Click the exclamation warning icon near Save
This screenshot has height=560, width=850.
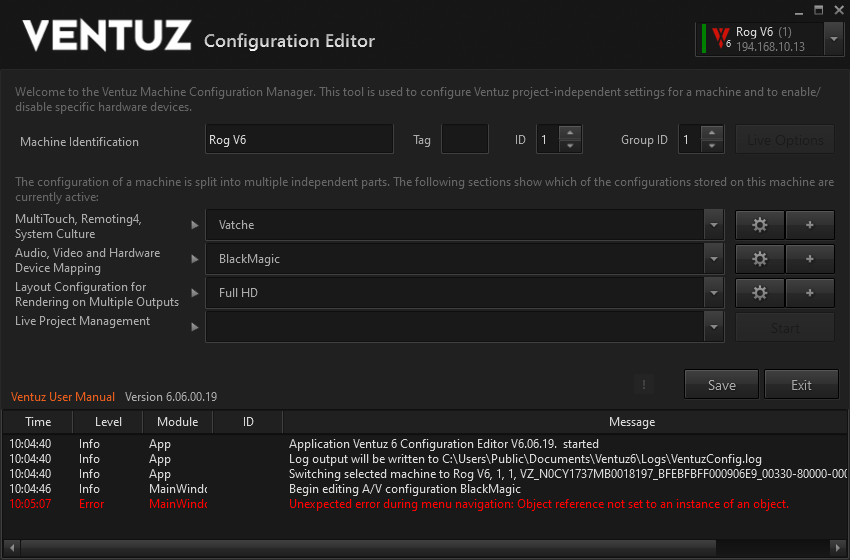[x=644, y=384]
